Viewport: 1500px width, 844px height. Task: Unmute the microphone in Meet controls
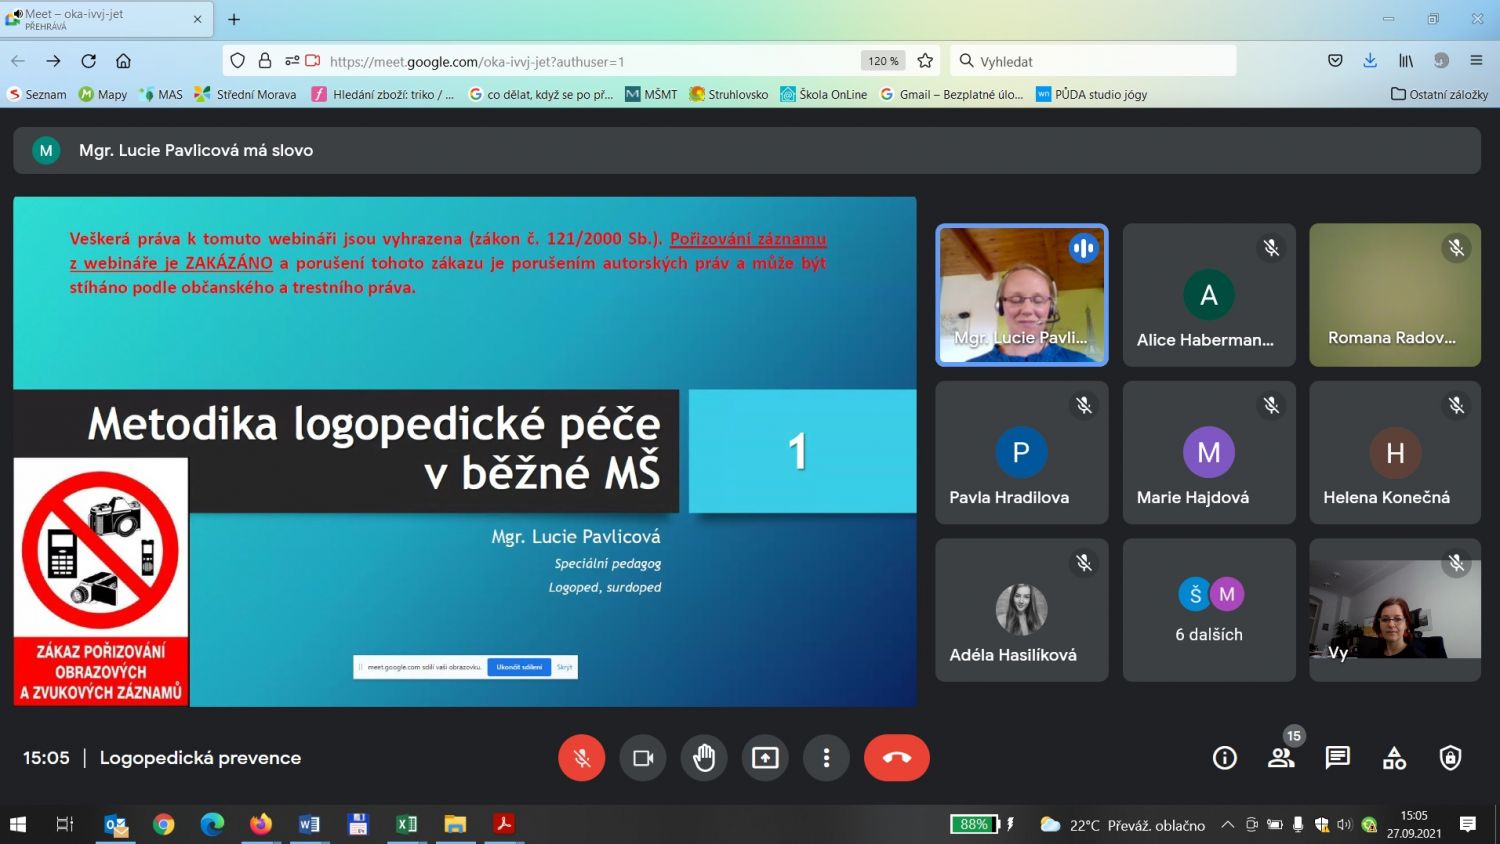point(581,758)
